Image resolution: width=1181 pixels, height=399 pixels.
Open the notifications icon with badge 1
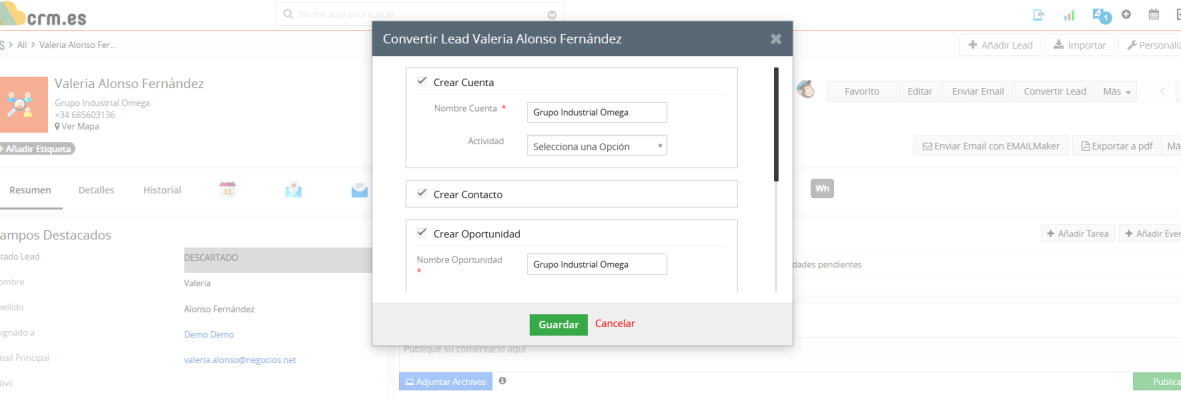(1101, 15)
